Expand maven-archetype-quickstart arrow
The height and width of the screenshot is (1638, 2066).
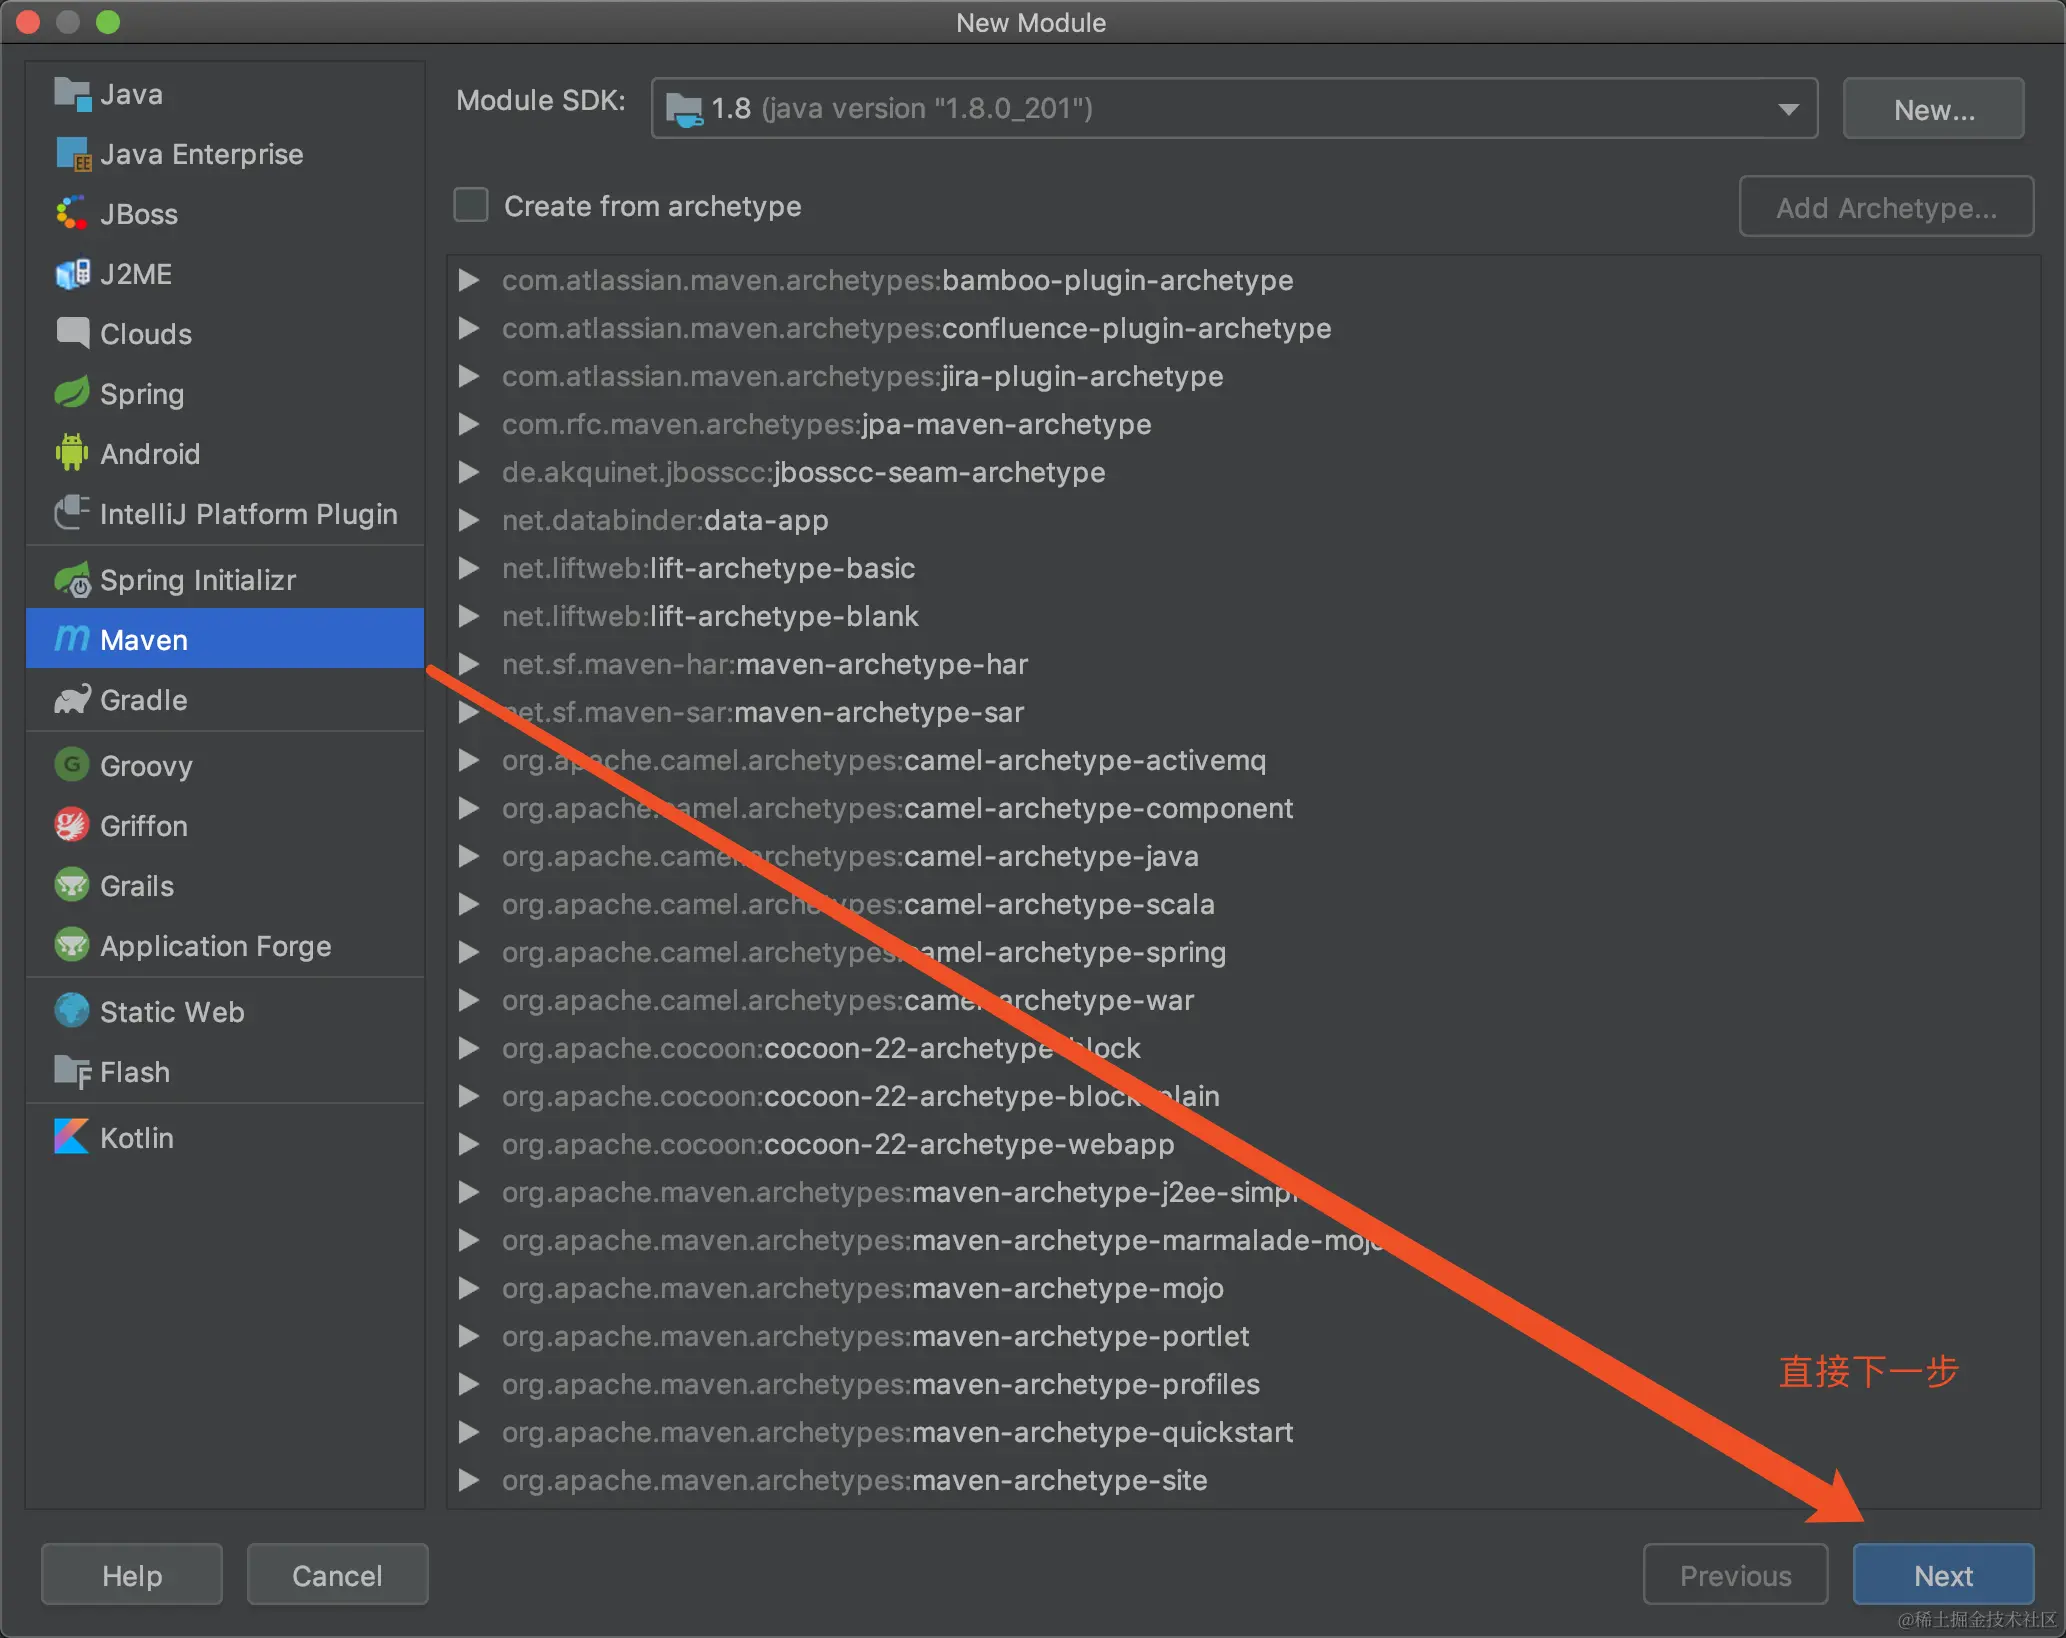click(x=468, y=1432)
